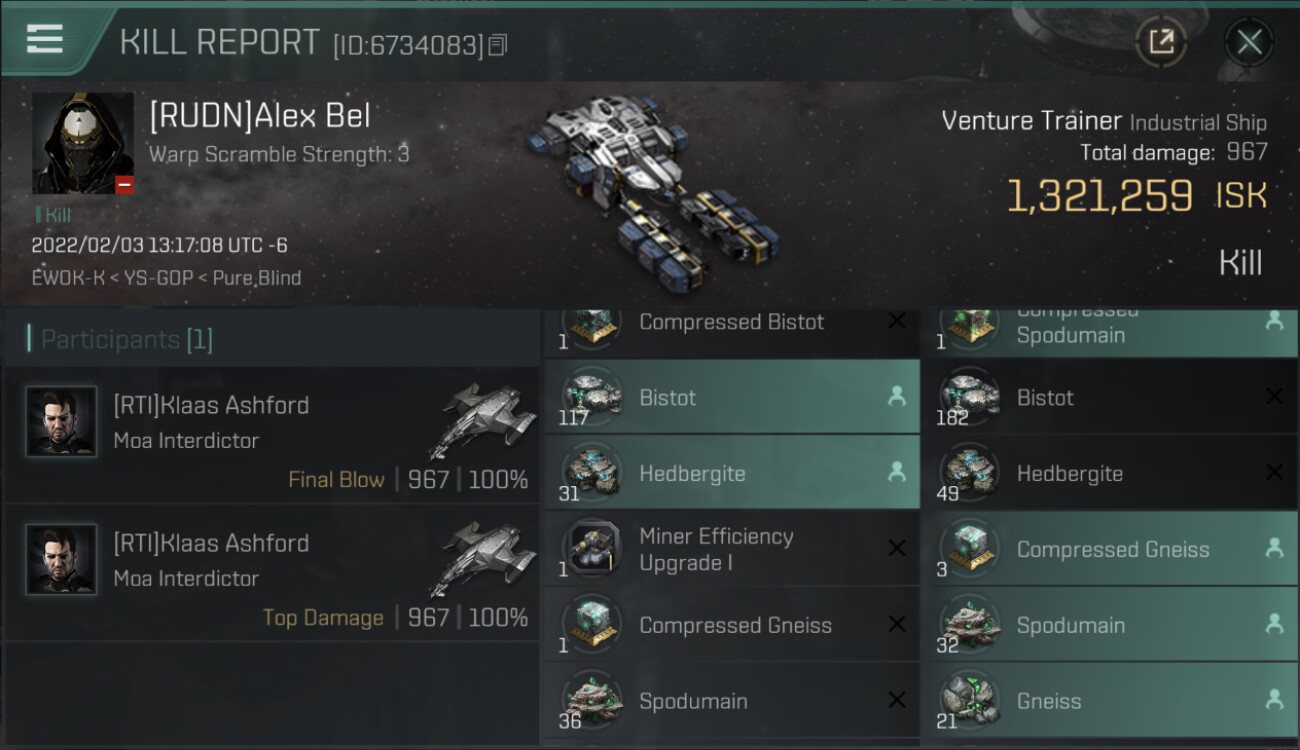Close the Kill Report window

coord(1249,42)
